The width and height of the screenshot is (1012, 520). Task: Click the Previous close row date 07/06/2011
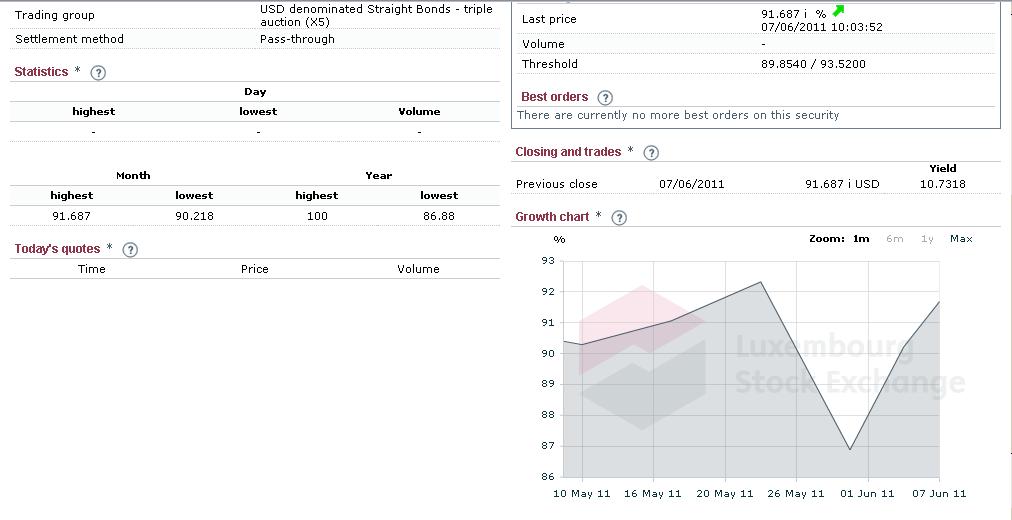692,184
